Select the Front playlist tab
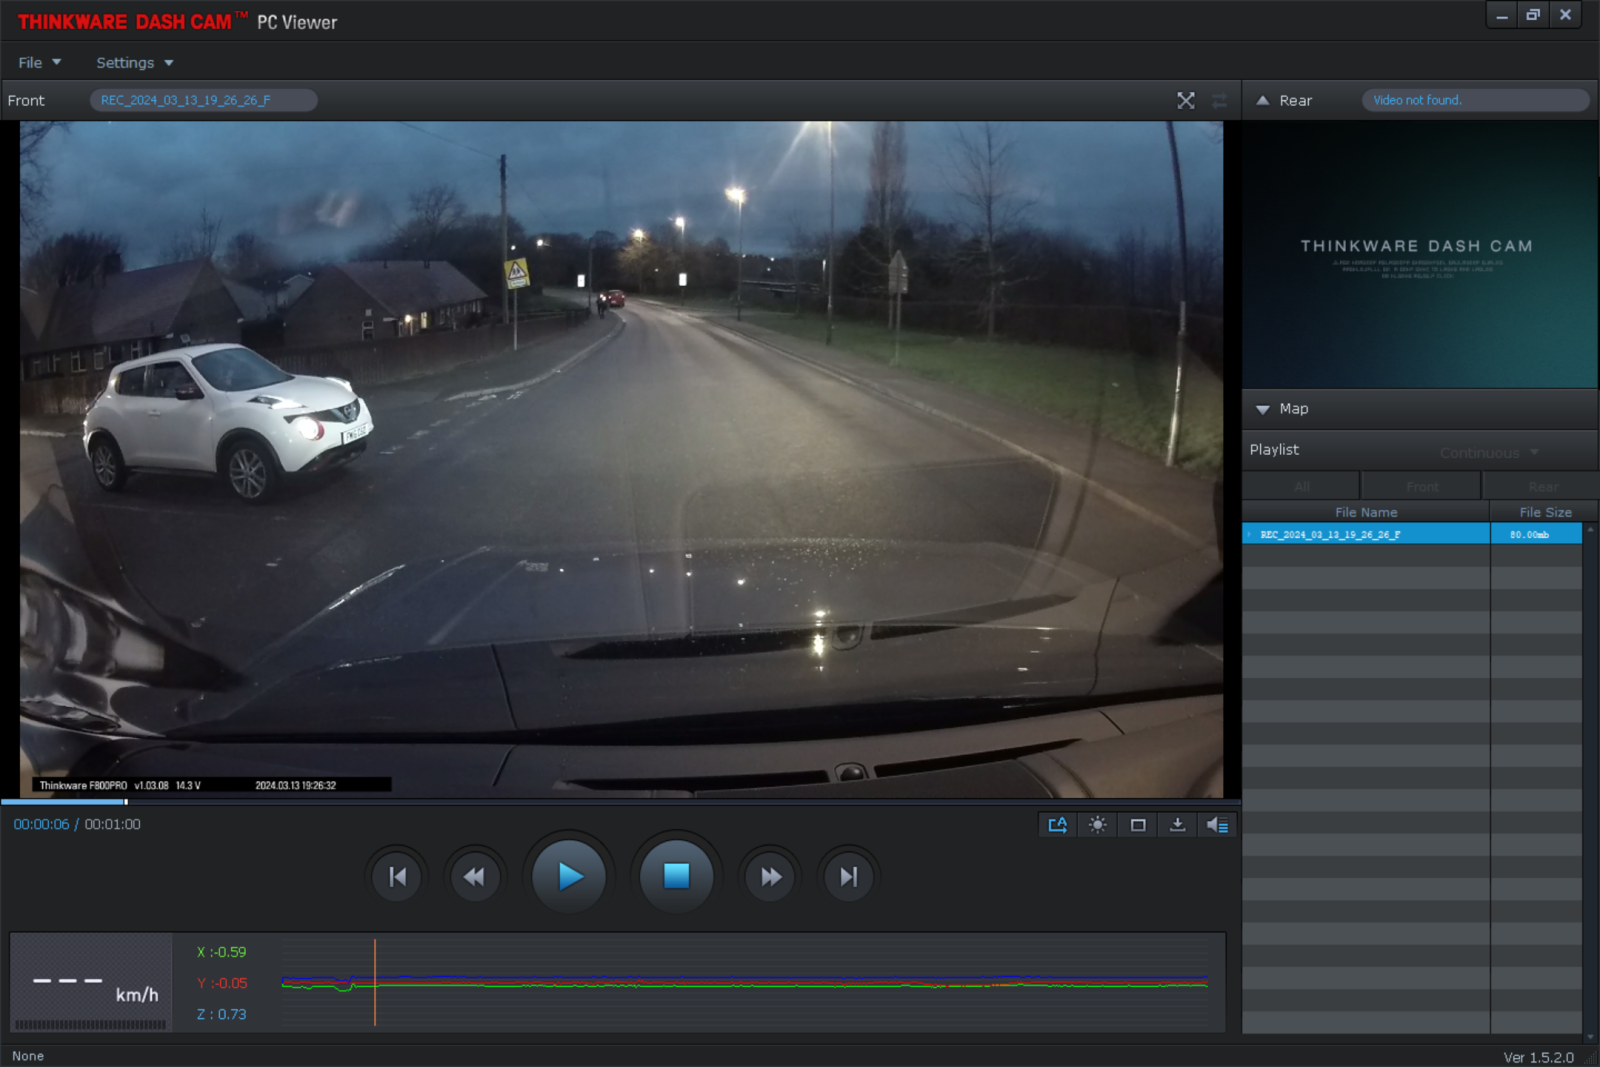 tap(1421, 487)
